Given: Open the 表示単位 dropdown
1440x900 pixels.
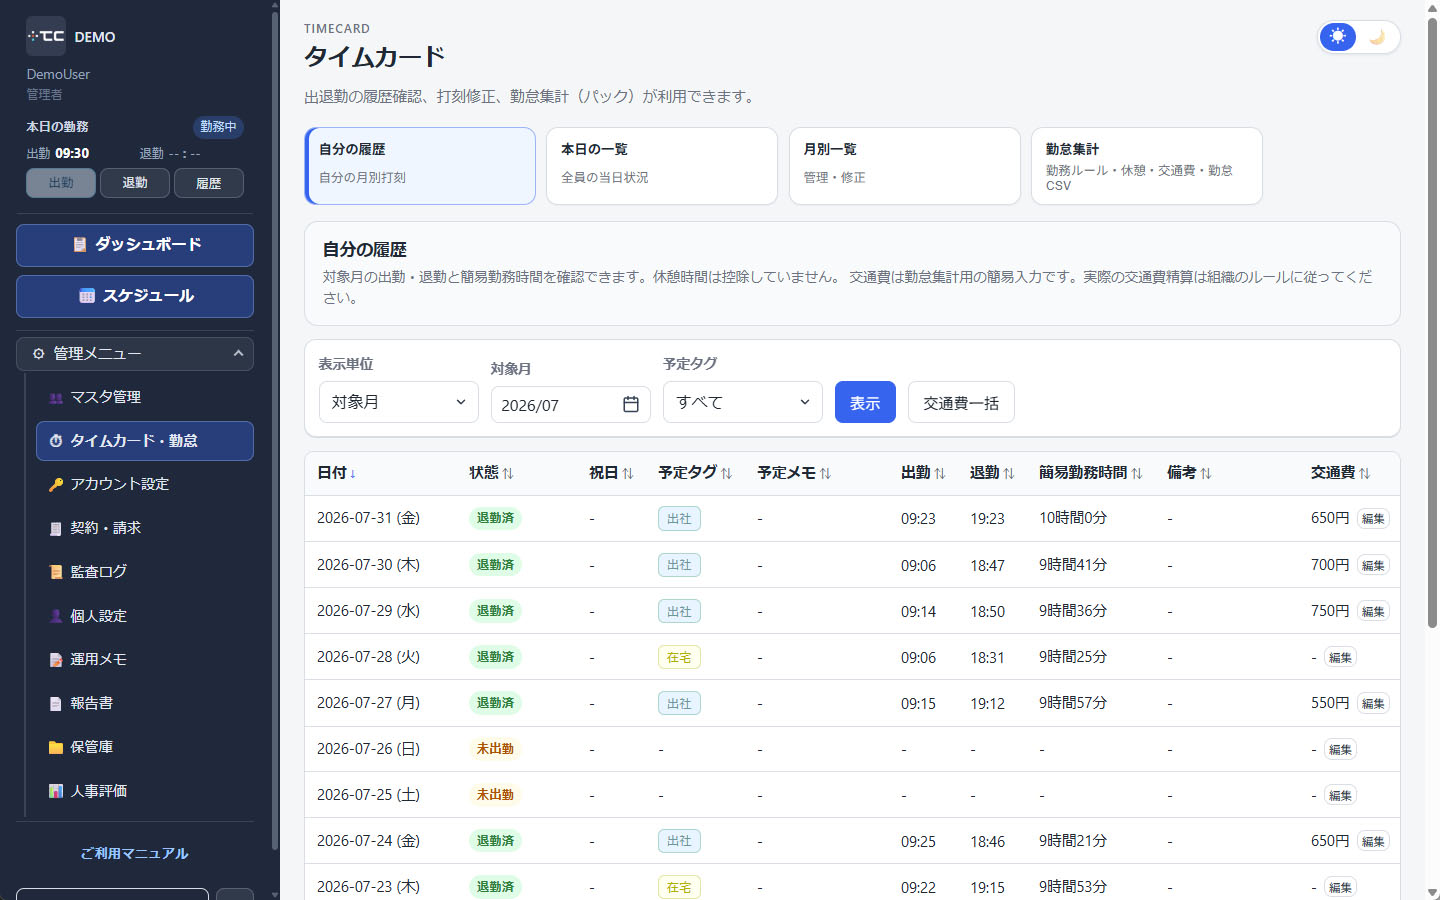Looking at the screenshot, I should (x=399, y=402).
